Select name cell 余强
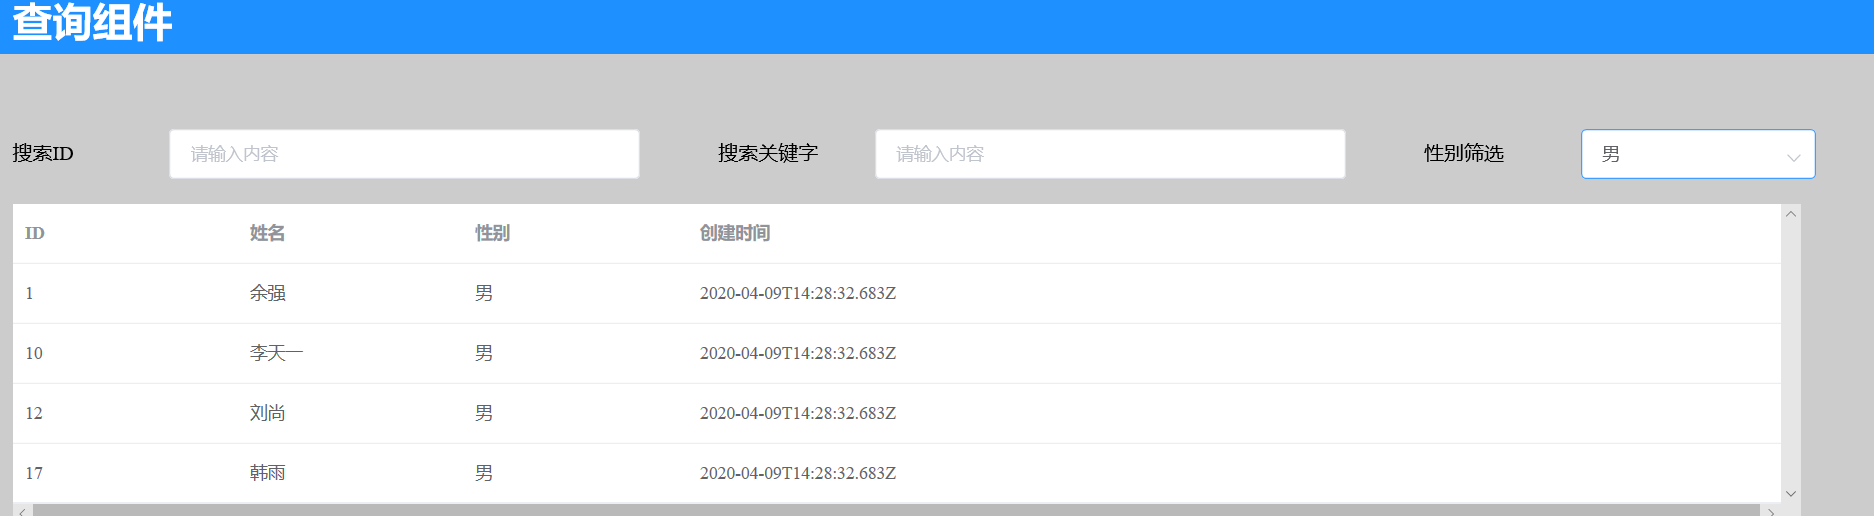The height and width of the screenshot is (516, 1874). (x=267, y=293)
